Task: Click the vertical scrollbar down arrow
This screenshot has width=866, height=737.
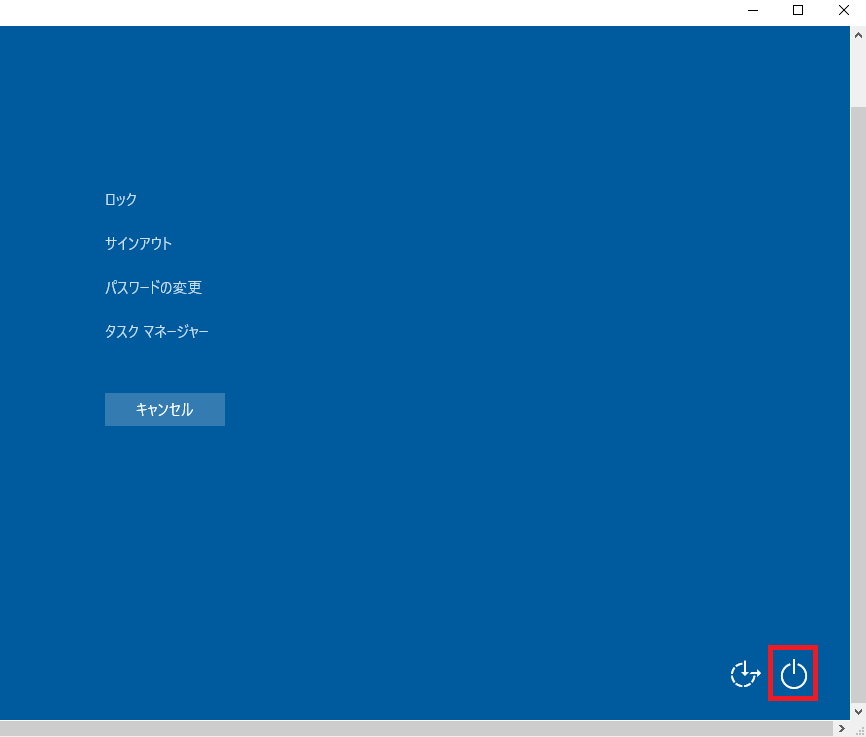Action: point(858,712)
